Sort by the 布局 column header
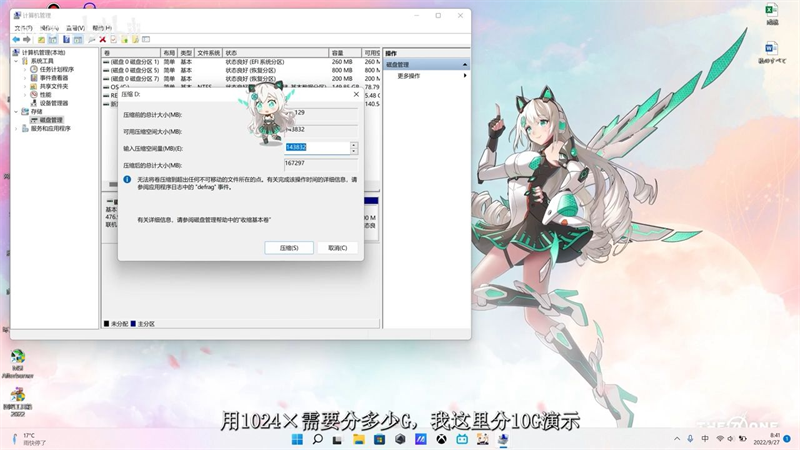 (x=169, y=53)
